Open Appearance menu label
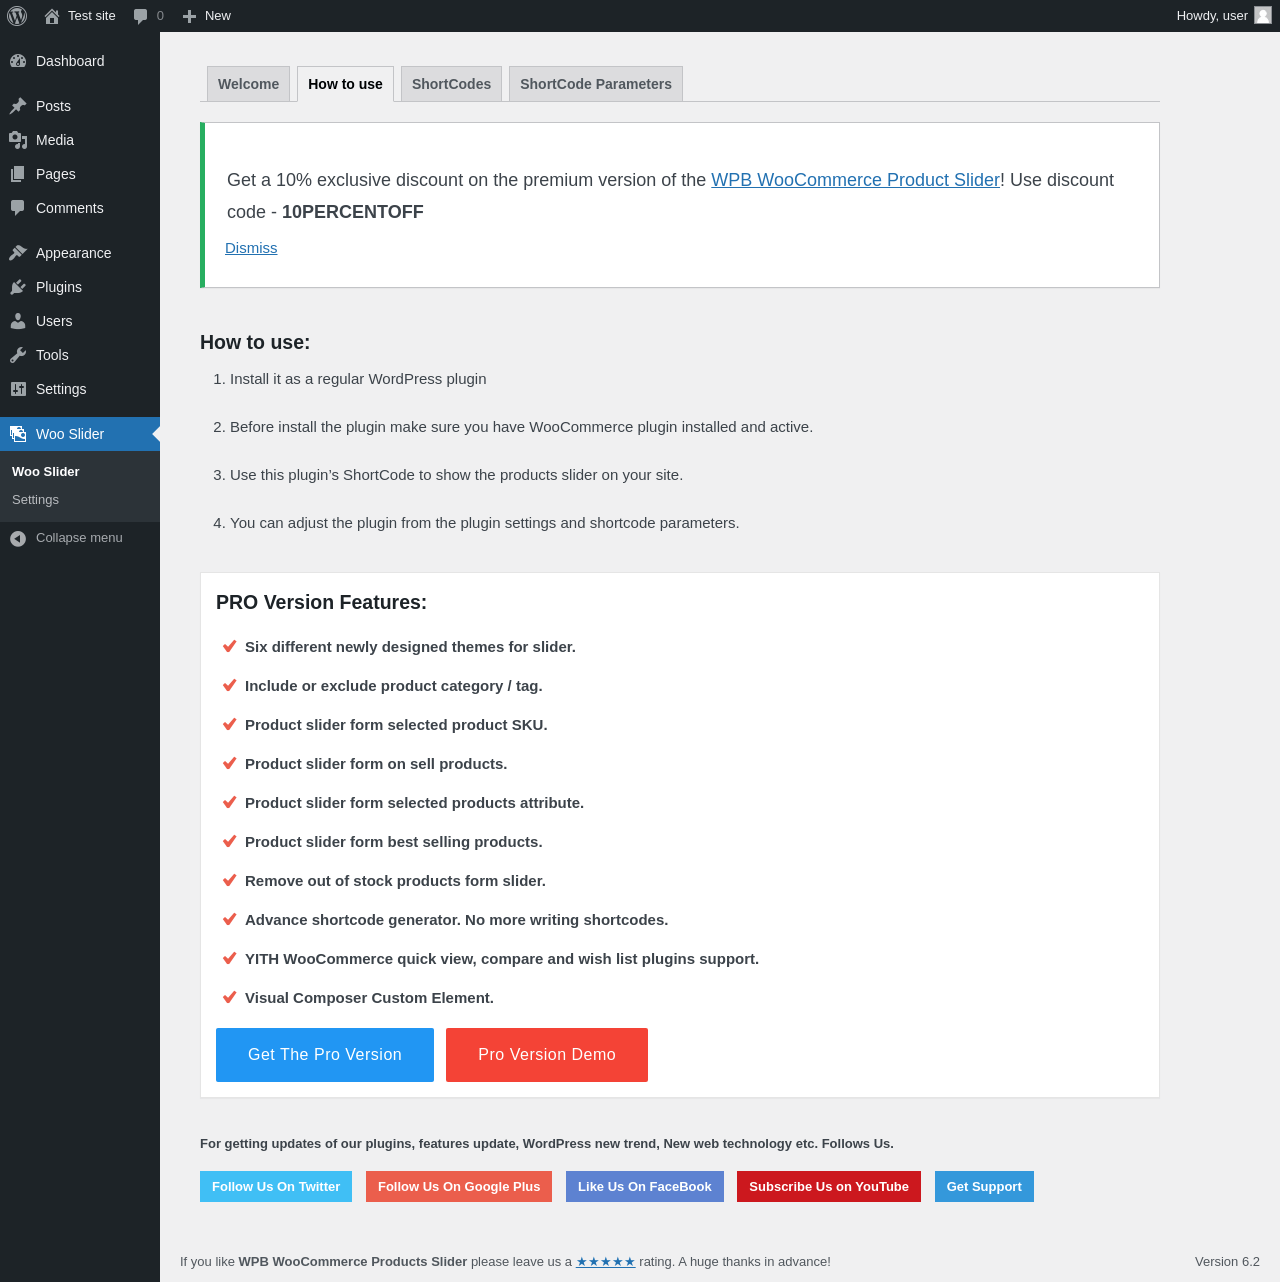Image resolution: width=1280 pixels, height=1282 pixels. [74, 253]
